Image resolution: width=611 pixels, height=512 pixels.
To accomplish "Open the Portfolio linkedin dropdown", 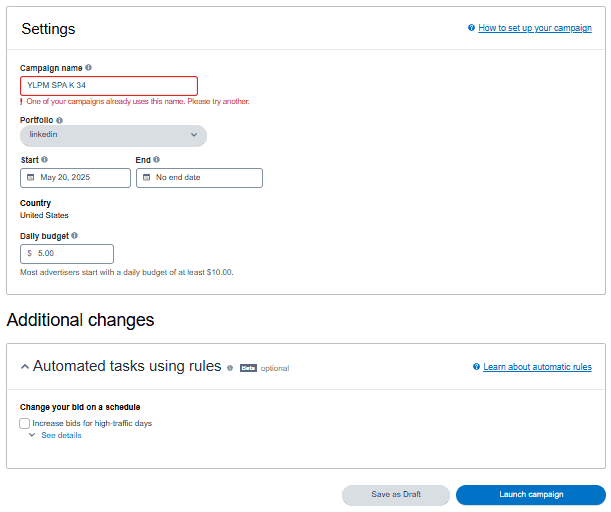I will 113,135.
